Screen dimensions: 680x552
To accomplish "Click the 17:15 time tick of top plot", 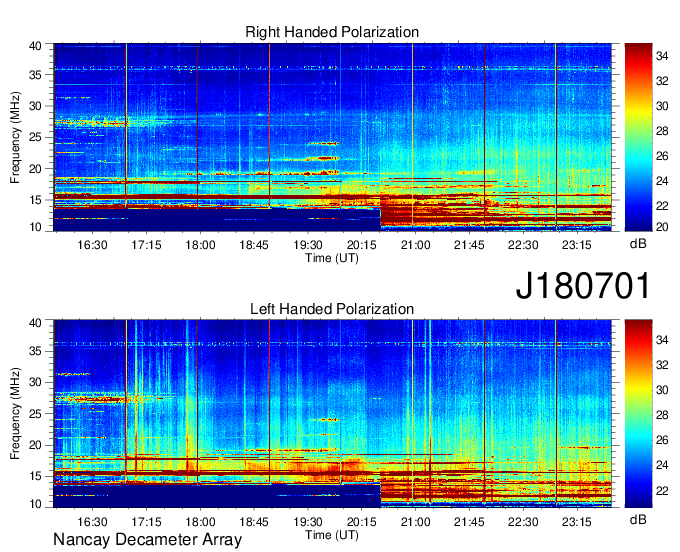I will (146, 245).
